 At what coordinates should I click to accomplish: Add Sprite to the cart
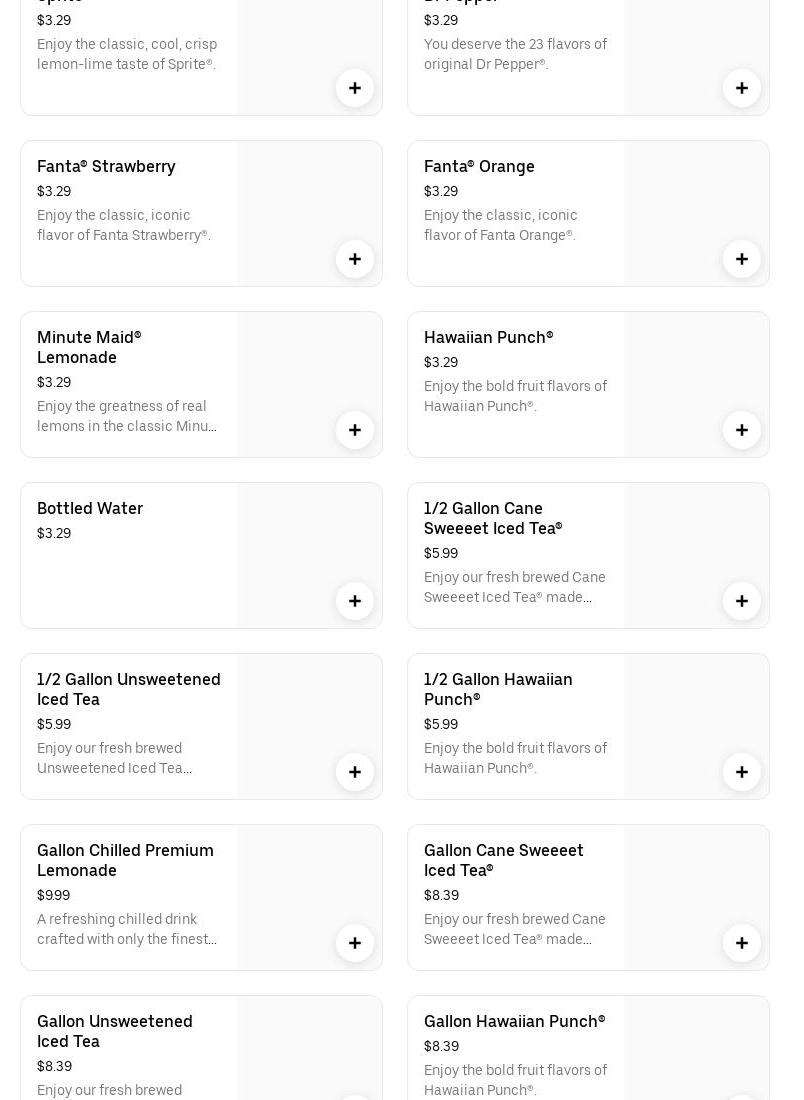[355, 88]
